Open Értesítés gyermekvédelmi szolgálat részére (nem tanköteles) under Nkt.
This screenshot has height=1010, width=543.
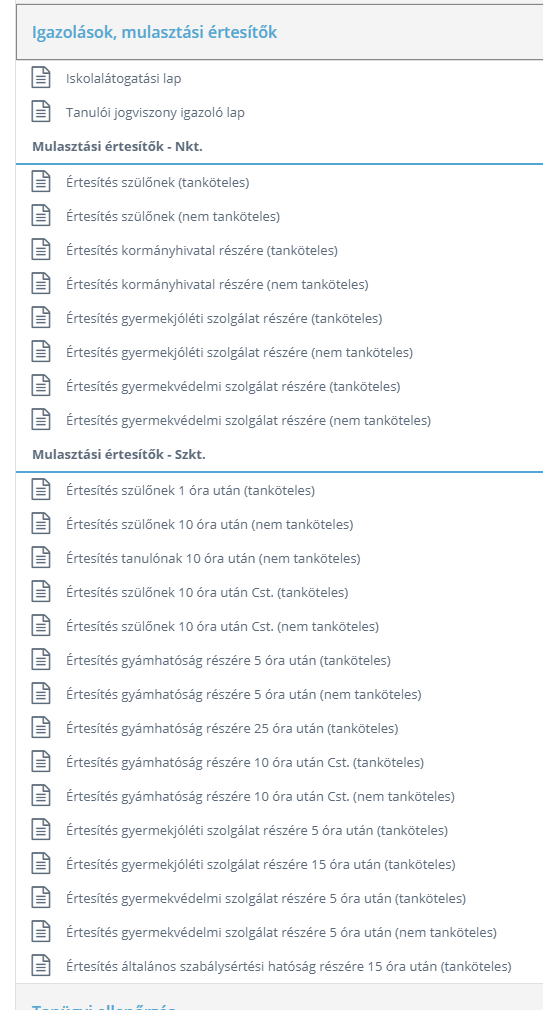tap(249, 421)
